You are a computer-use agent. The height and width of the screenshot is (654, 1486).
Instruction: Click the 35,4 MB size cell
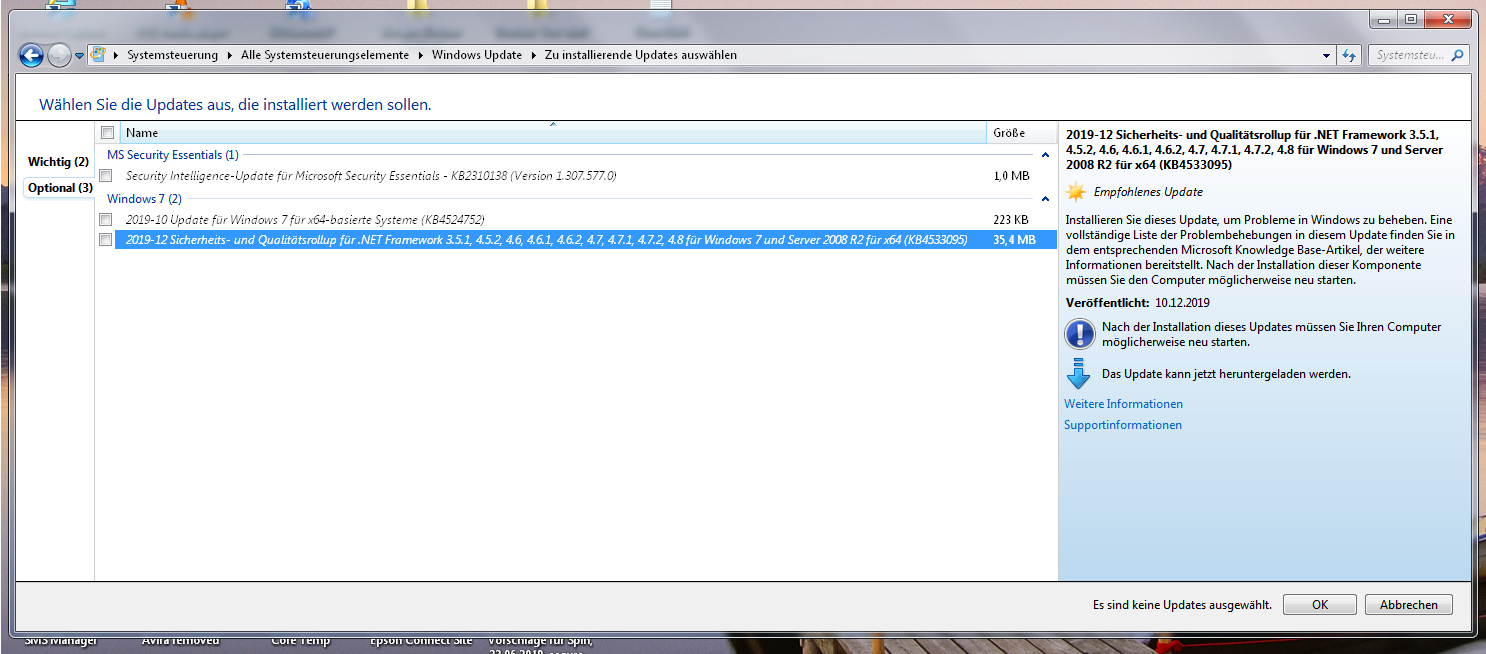(x=1014, y=239)
